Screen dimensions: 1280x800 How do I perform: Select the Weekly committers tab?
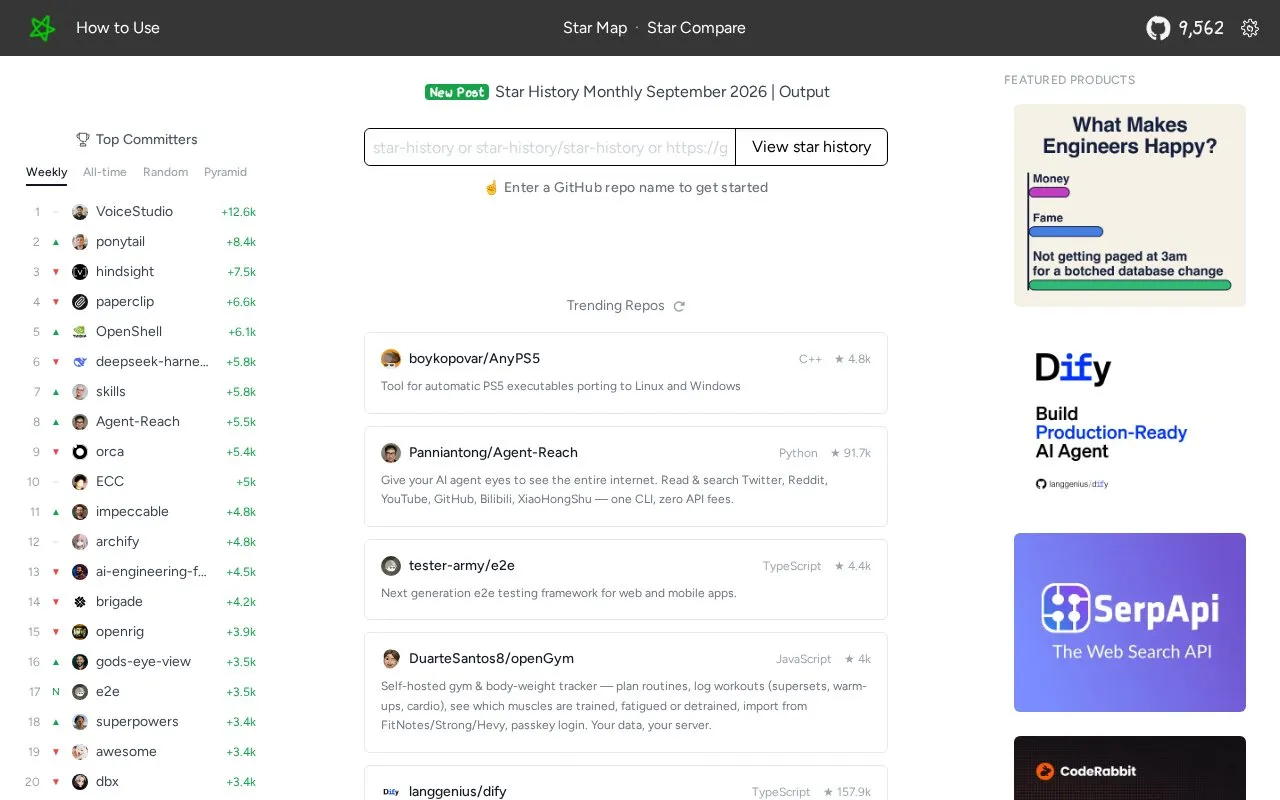[47, 172]
